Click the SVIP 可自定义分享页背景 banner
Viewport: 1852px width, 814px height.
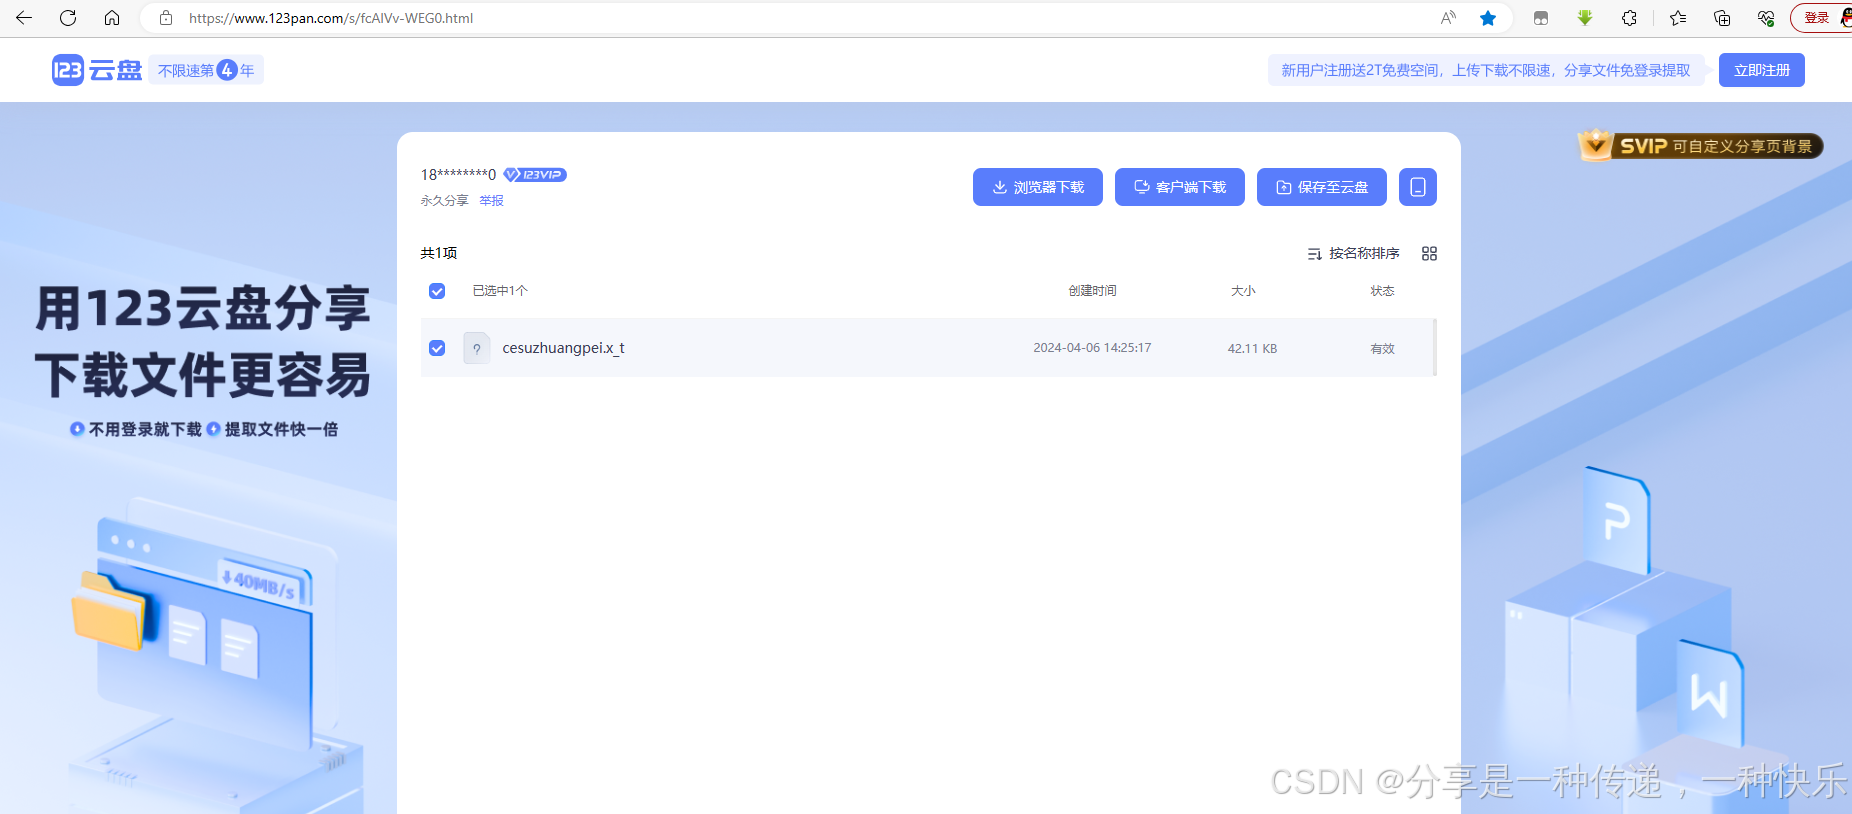(1701, 146)
